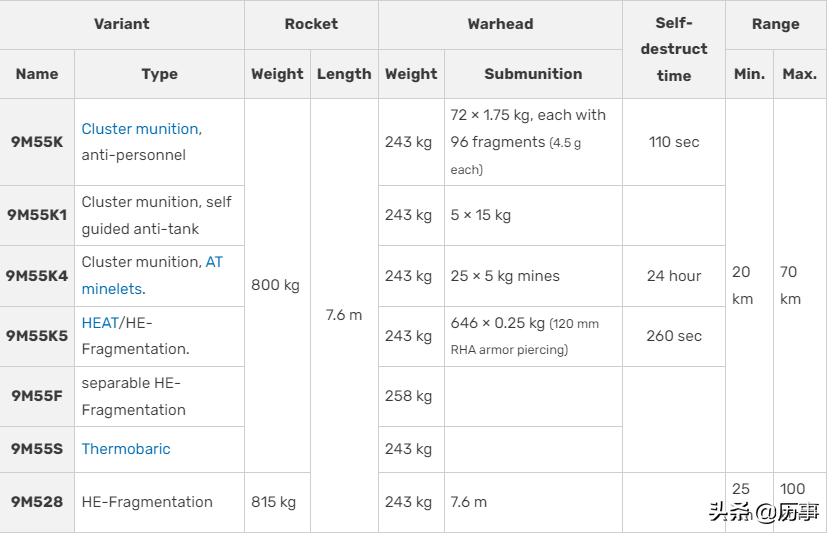The height and width of the screenshot is (538, 835).
Task: Open the Cluster munition link for 9M55K
Action: pos(140,129)
